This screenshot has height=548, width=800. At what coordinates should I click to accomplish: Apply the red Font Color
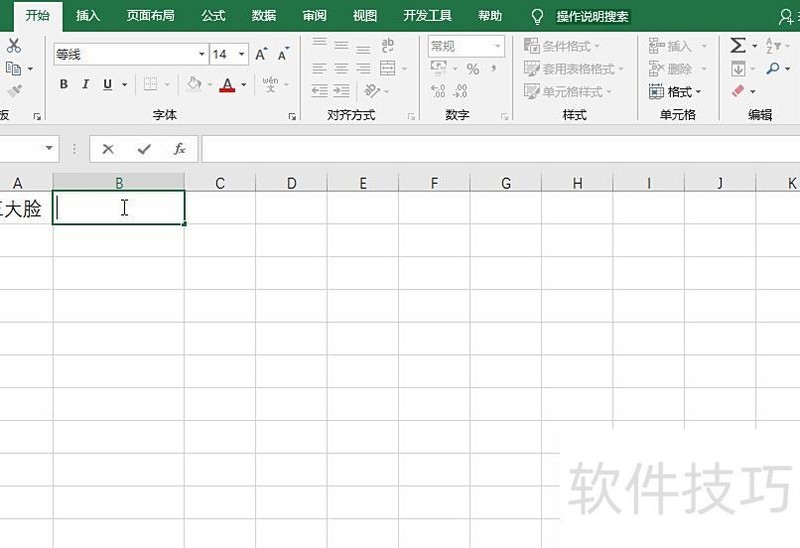tap(228, 84)
